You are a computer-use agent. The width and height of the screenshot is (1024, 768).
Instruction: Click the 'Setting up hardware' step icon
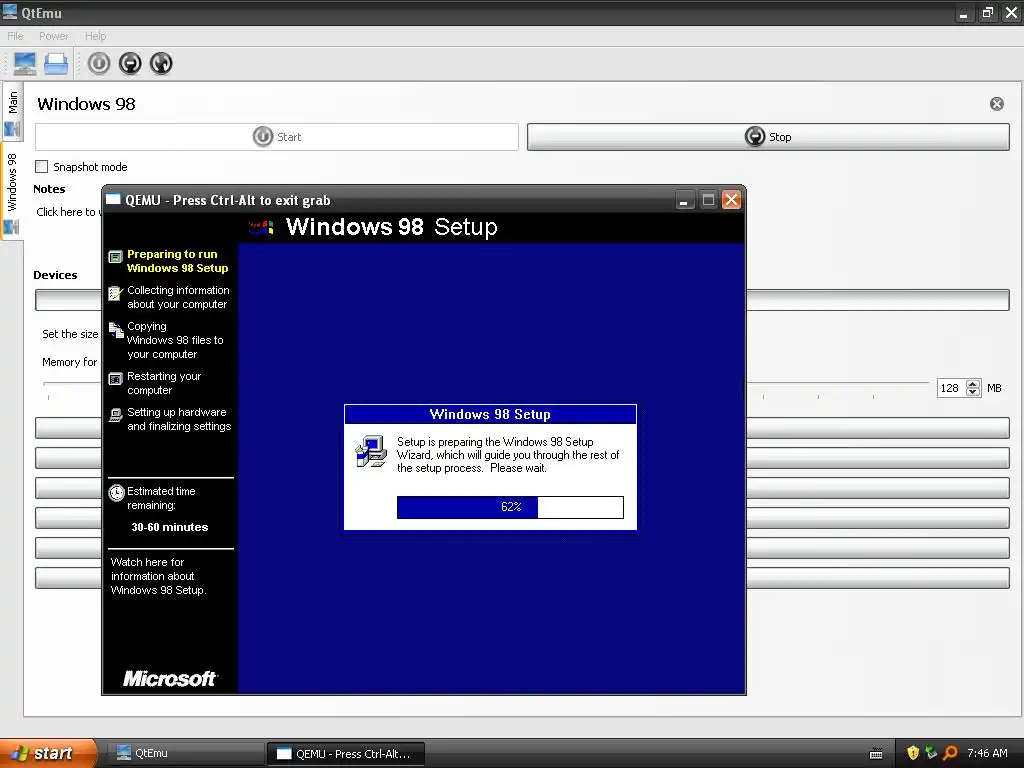[x=116, y=415]
